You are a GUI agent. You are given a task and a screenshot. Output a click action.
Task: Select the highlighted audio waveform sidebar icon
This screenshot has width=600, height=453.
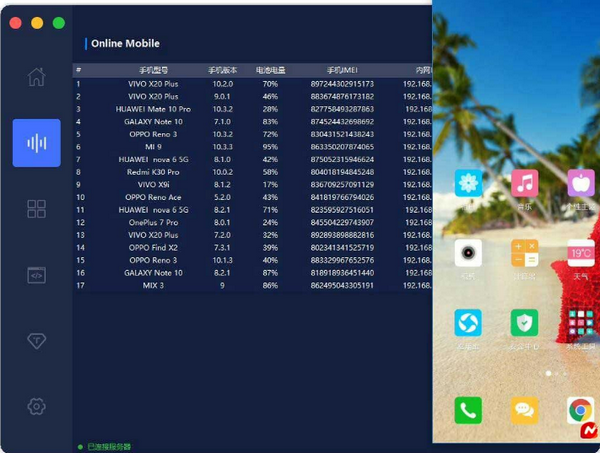coord(36,143)
